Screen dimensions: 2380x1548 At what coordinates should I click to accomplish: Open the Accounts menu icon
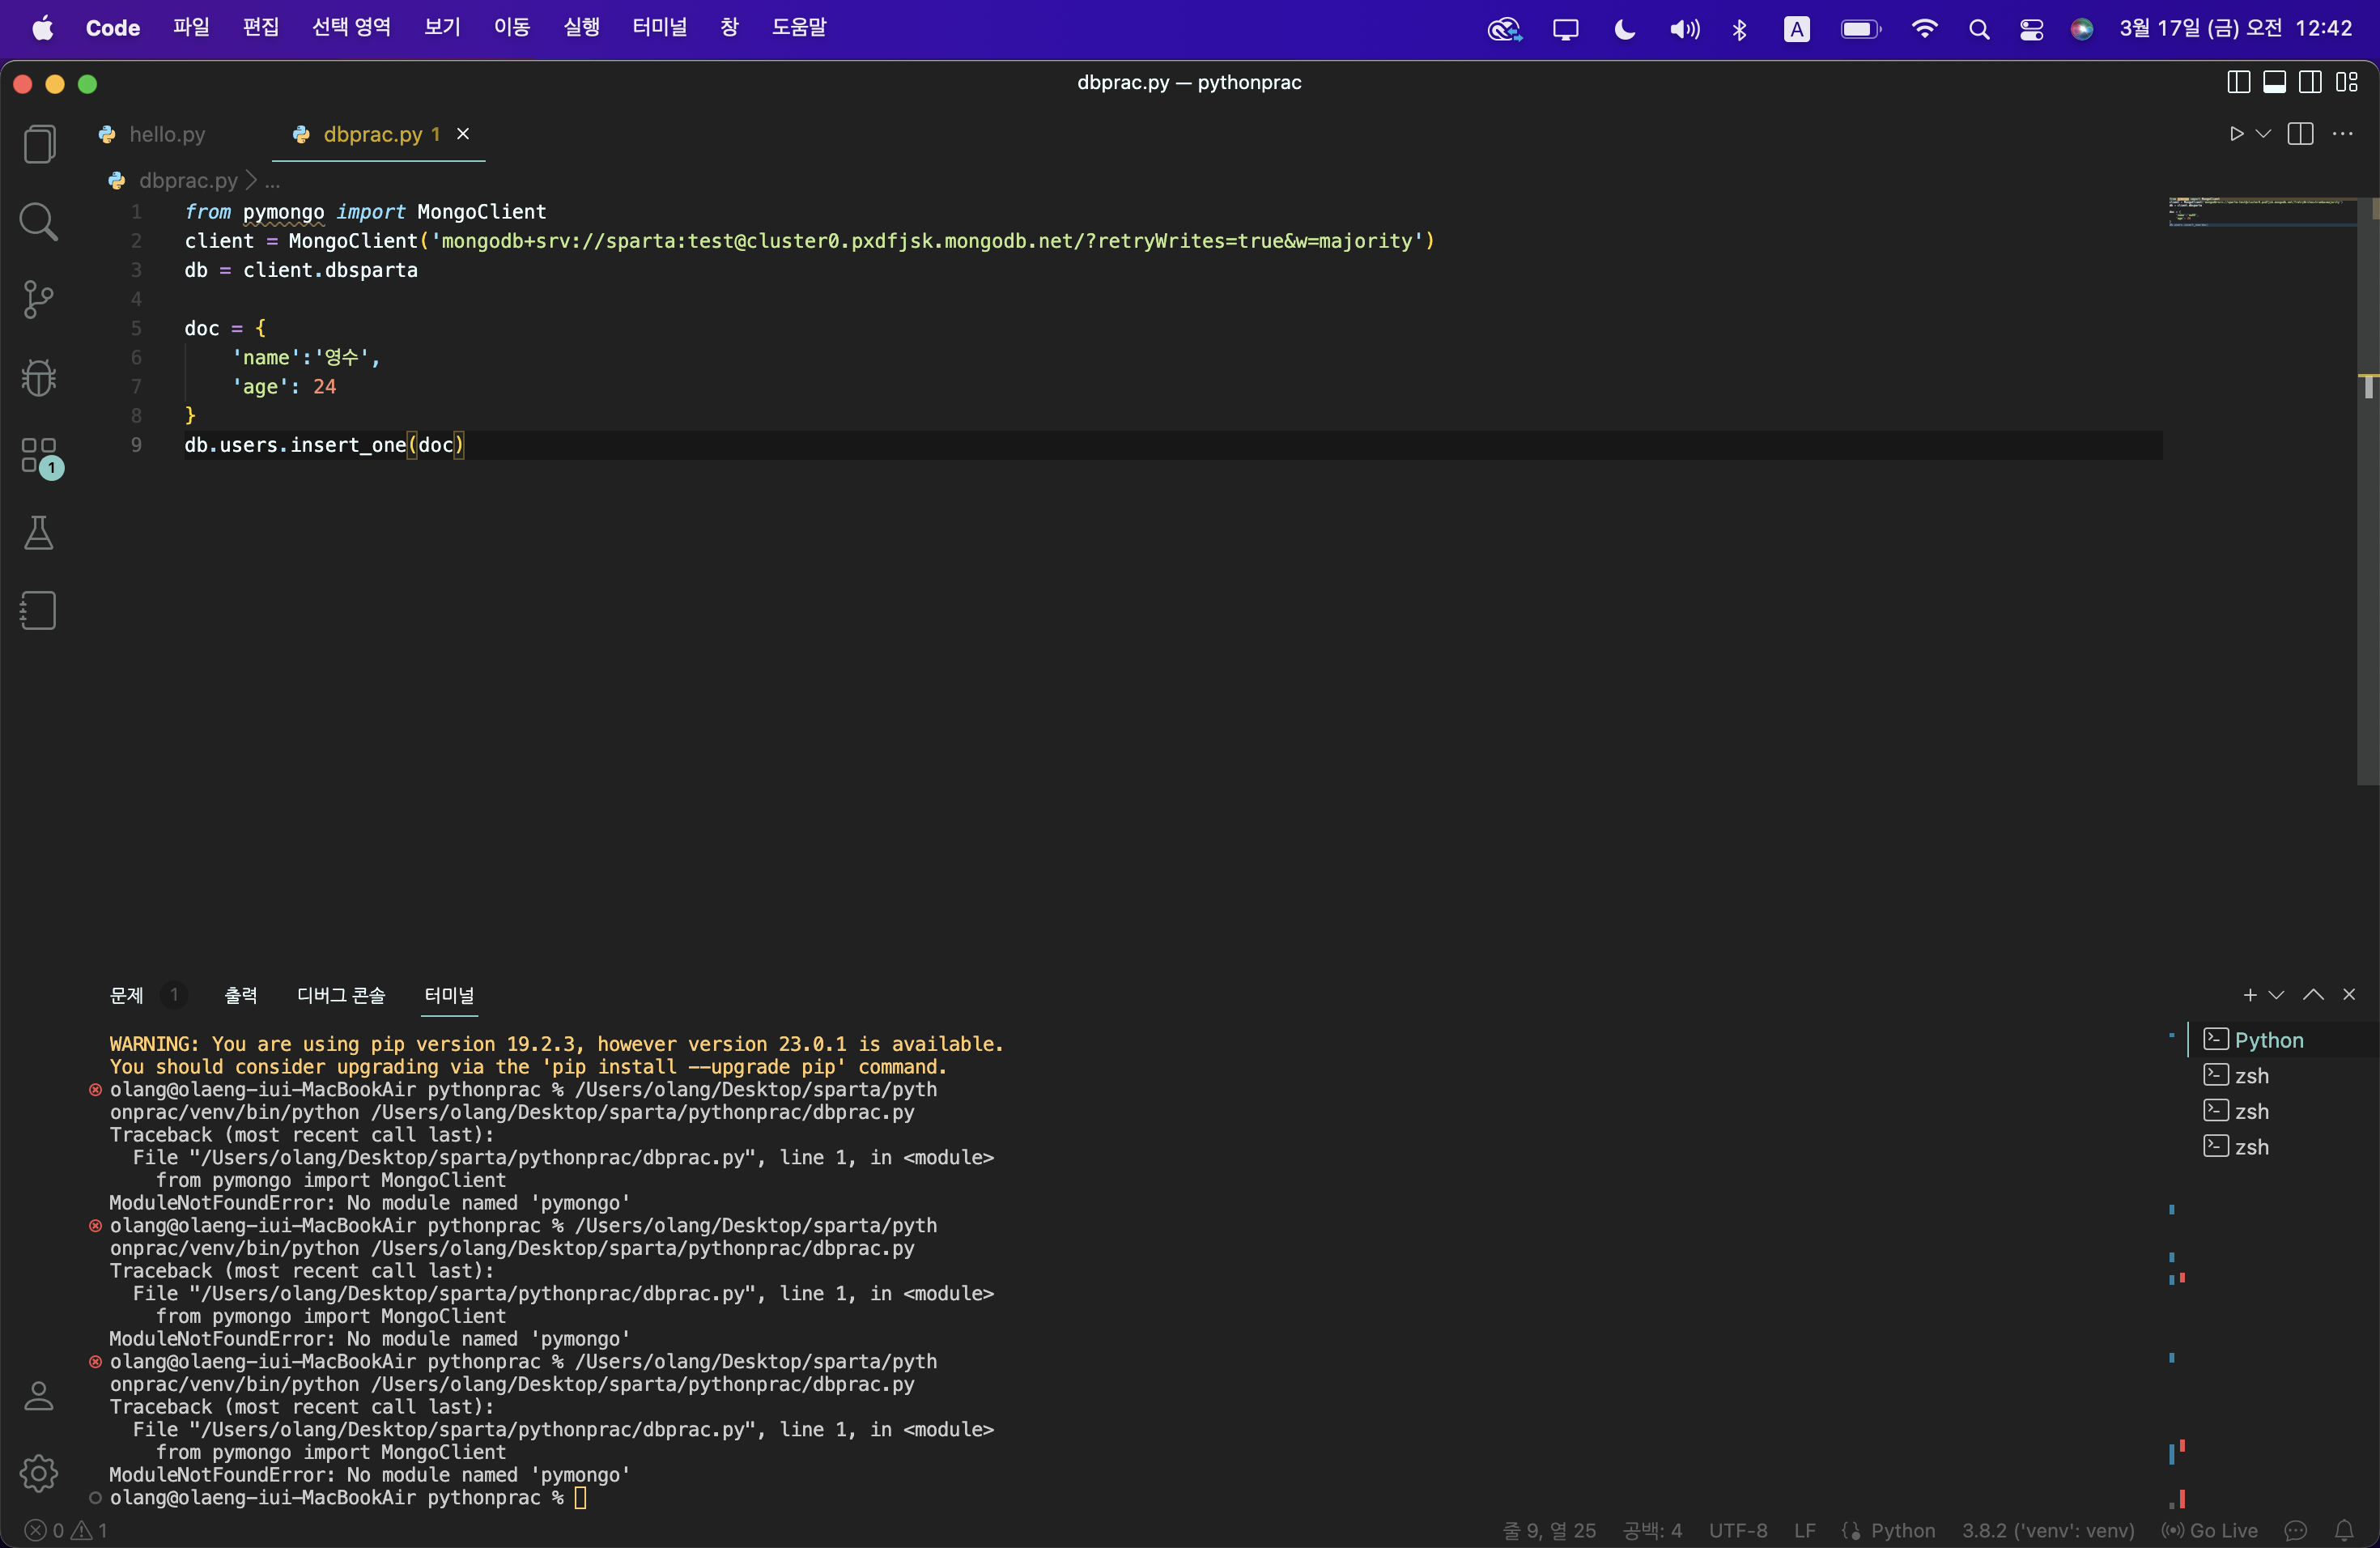(39, 1396)
